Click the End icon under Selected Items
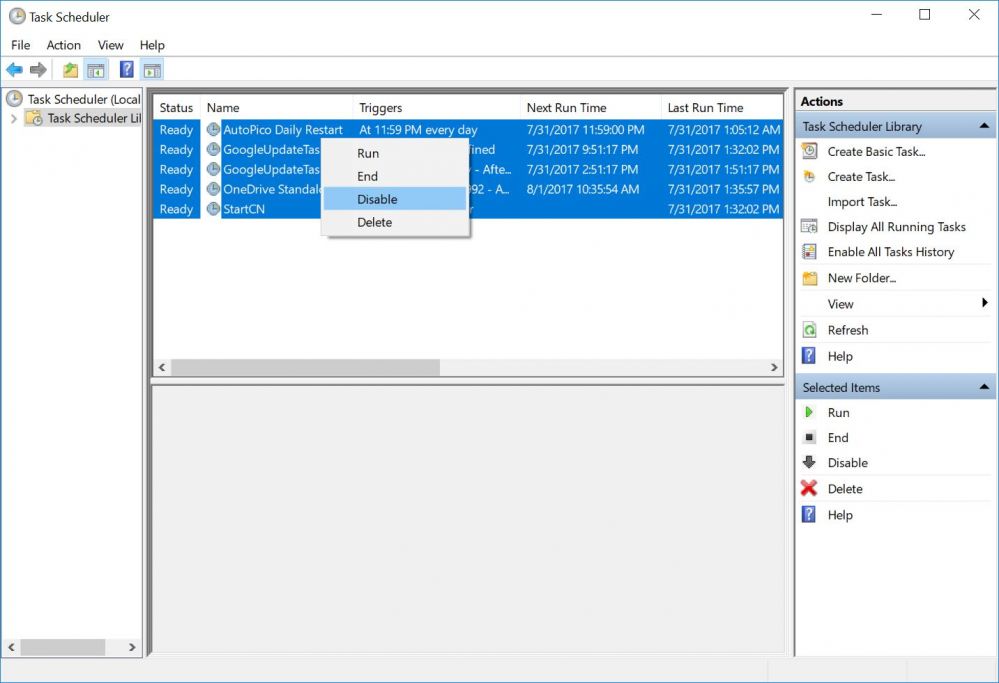The image size is (999, 683). [x=810, y=437]
